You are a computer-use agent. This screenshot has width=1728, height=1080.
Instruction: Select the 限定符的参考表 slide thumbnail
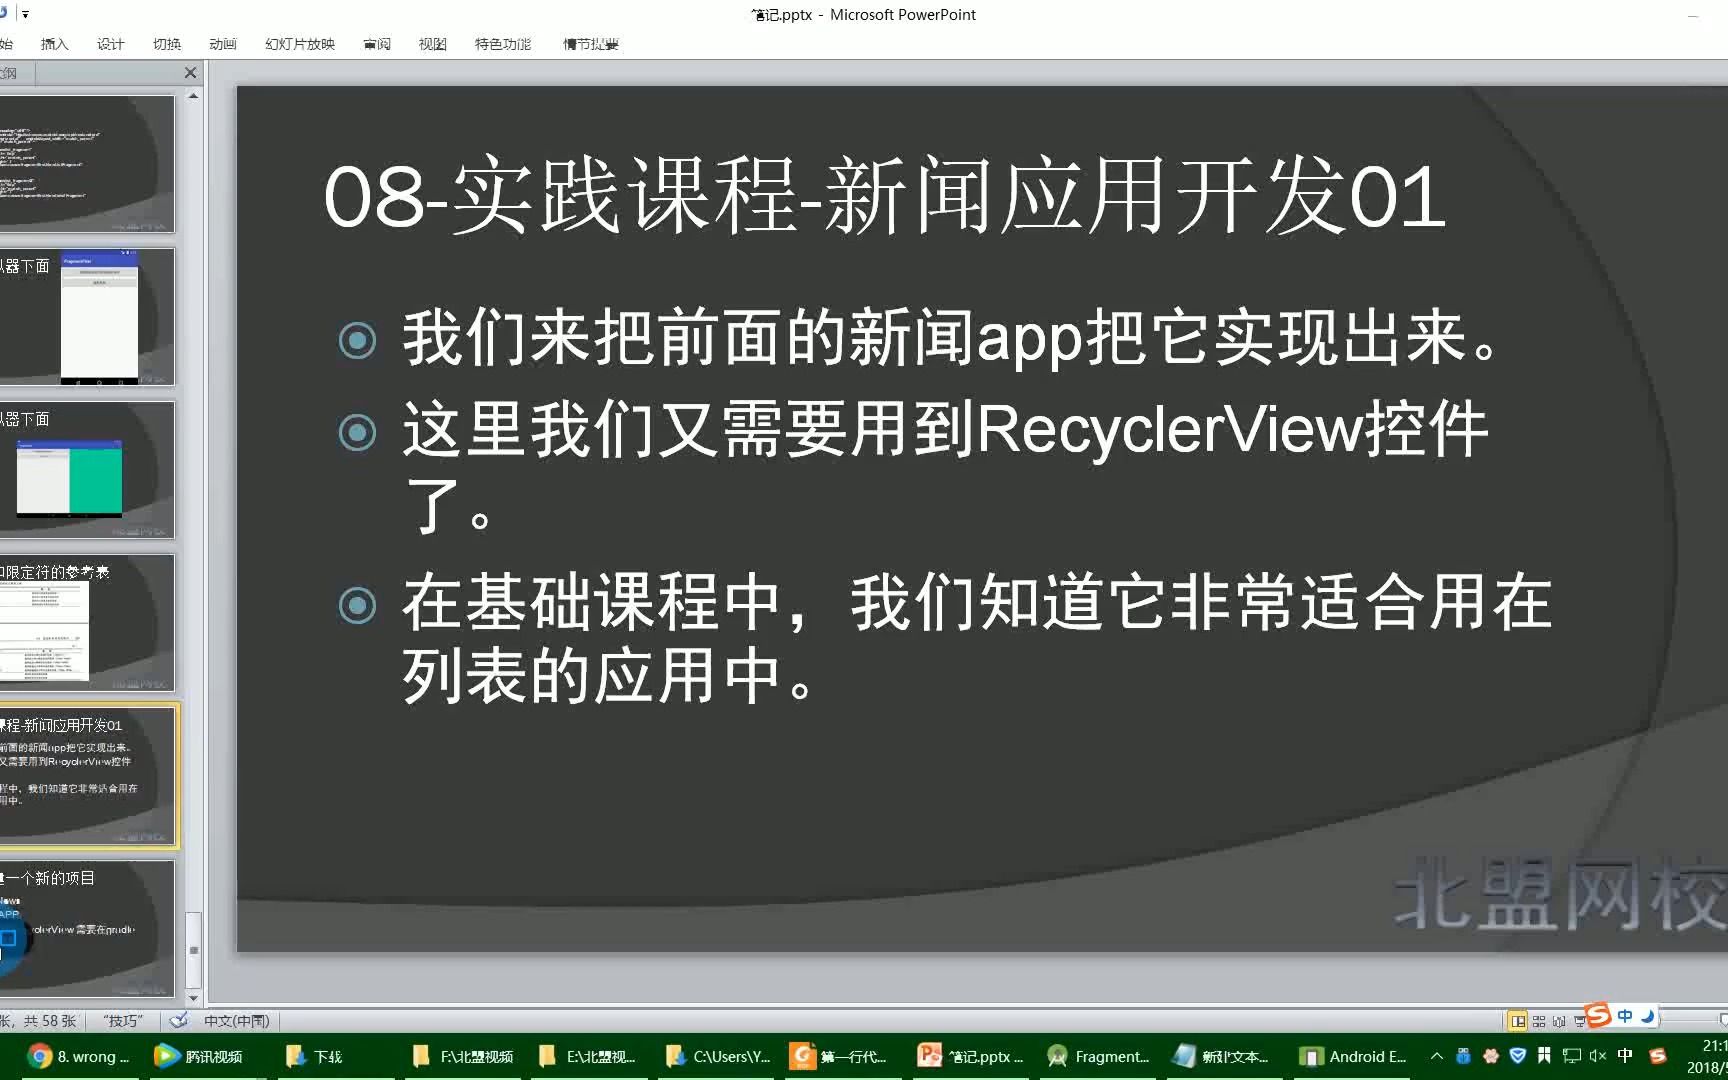point(87,623)
